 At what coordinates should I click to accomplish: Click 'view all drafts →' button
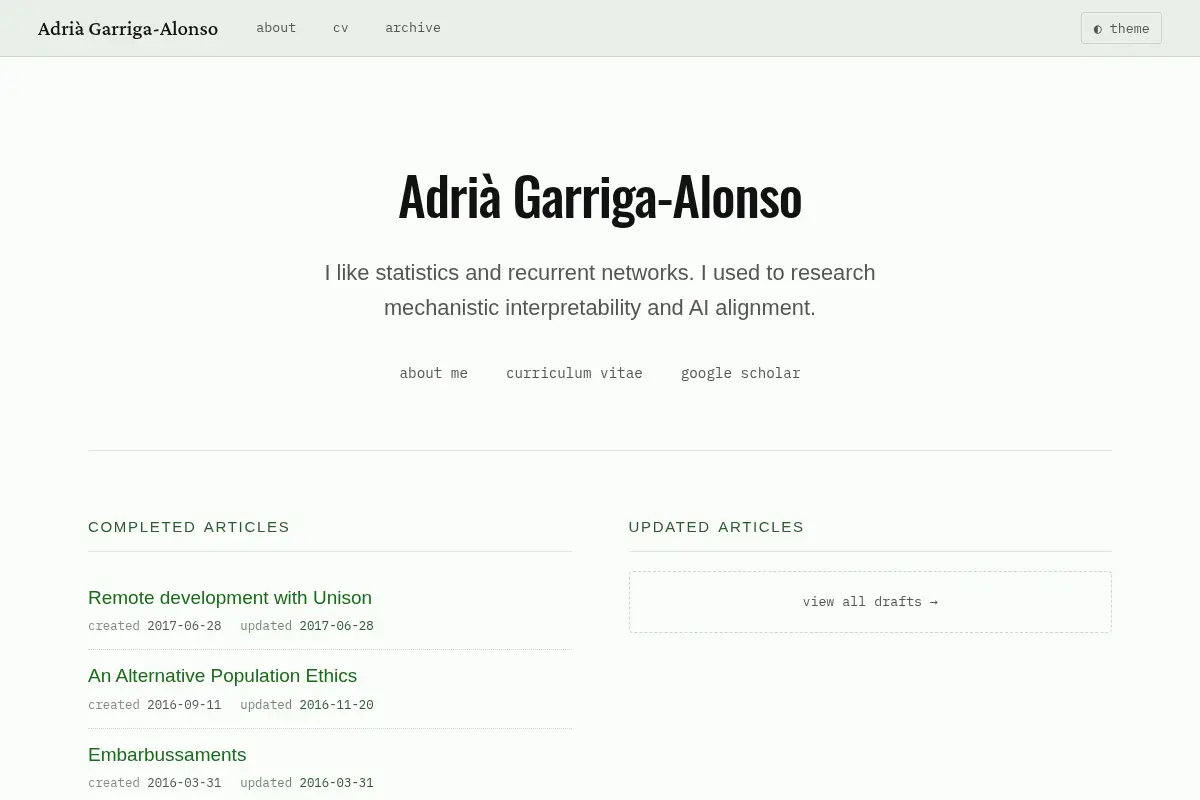click(x=870, y=602)
